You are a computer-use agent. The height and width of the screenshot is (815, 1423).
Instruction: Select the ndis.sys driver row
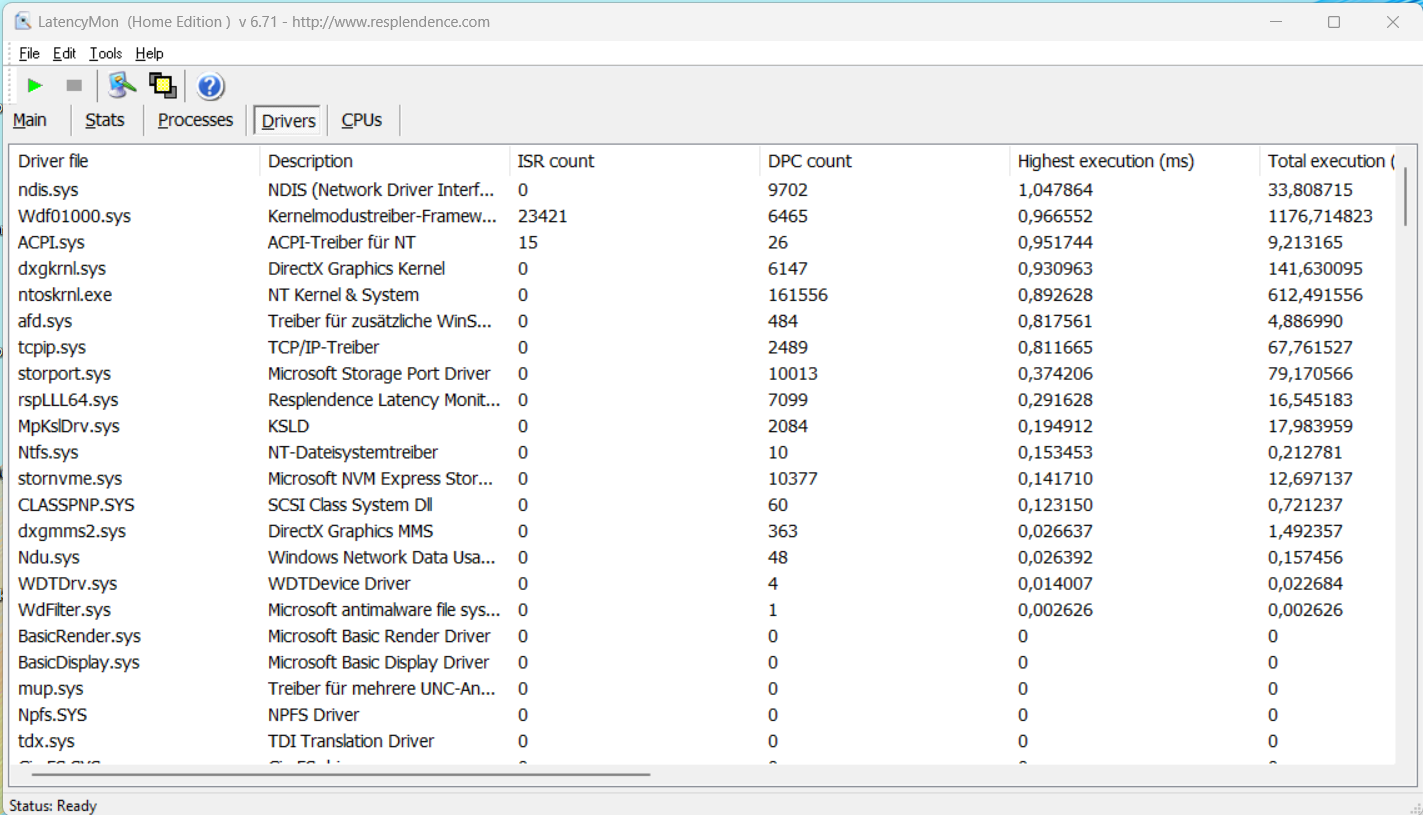click(702, 190)
